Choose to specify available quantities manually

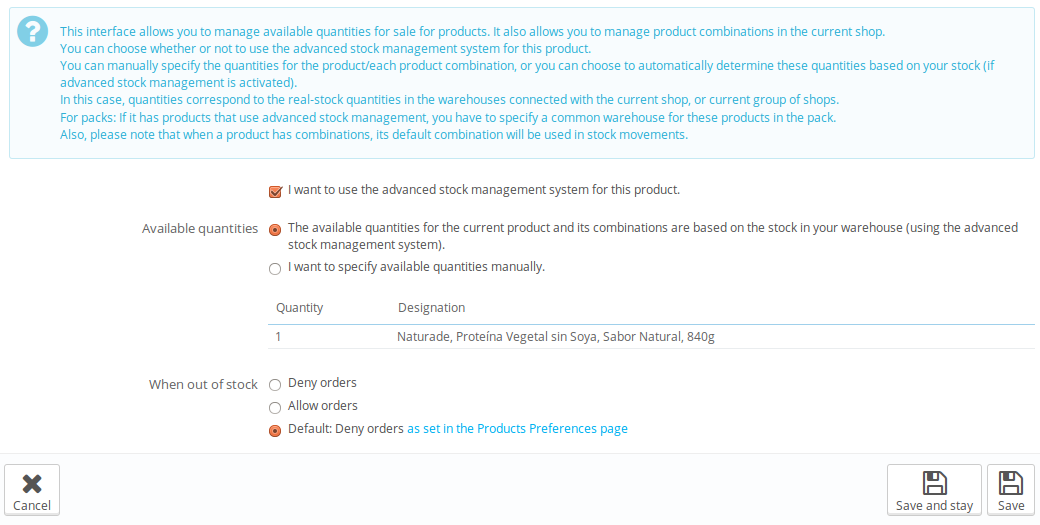275,269
